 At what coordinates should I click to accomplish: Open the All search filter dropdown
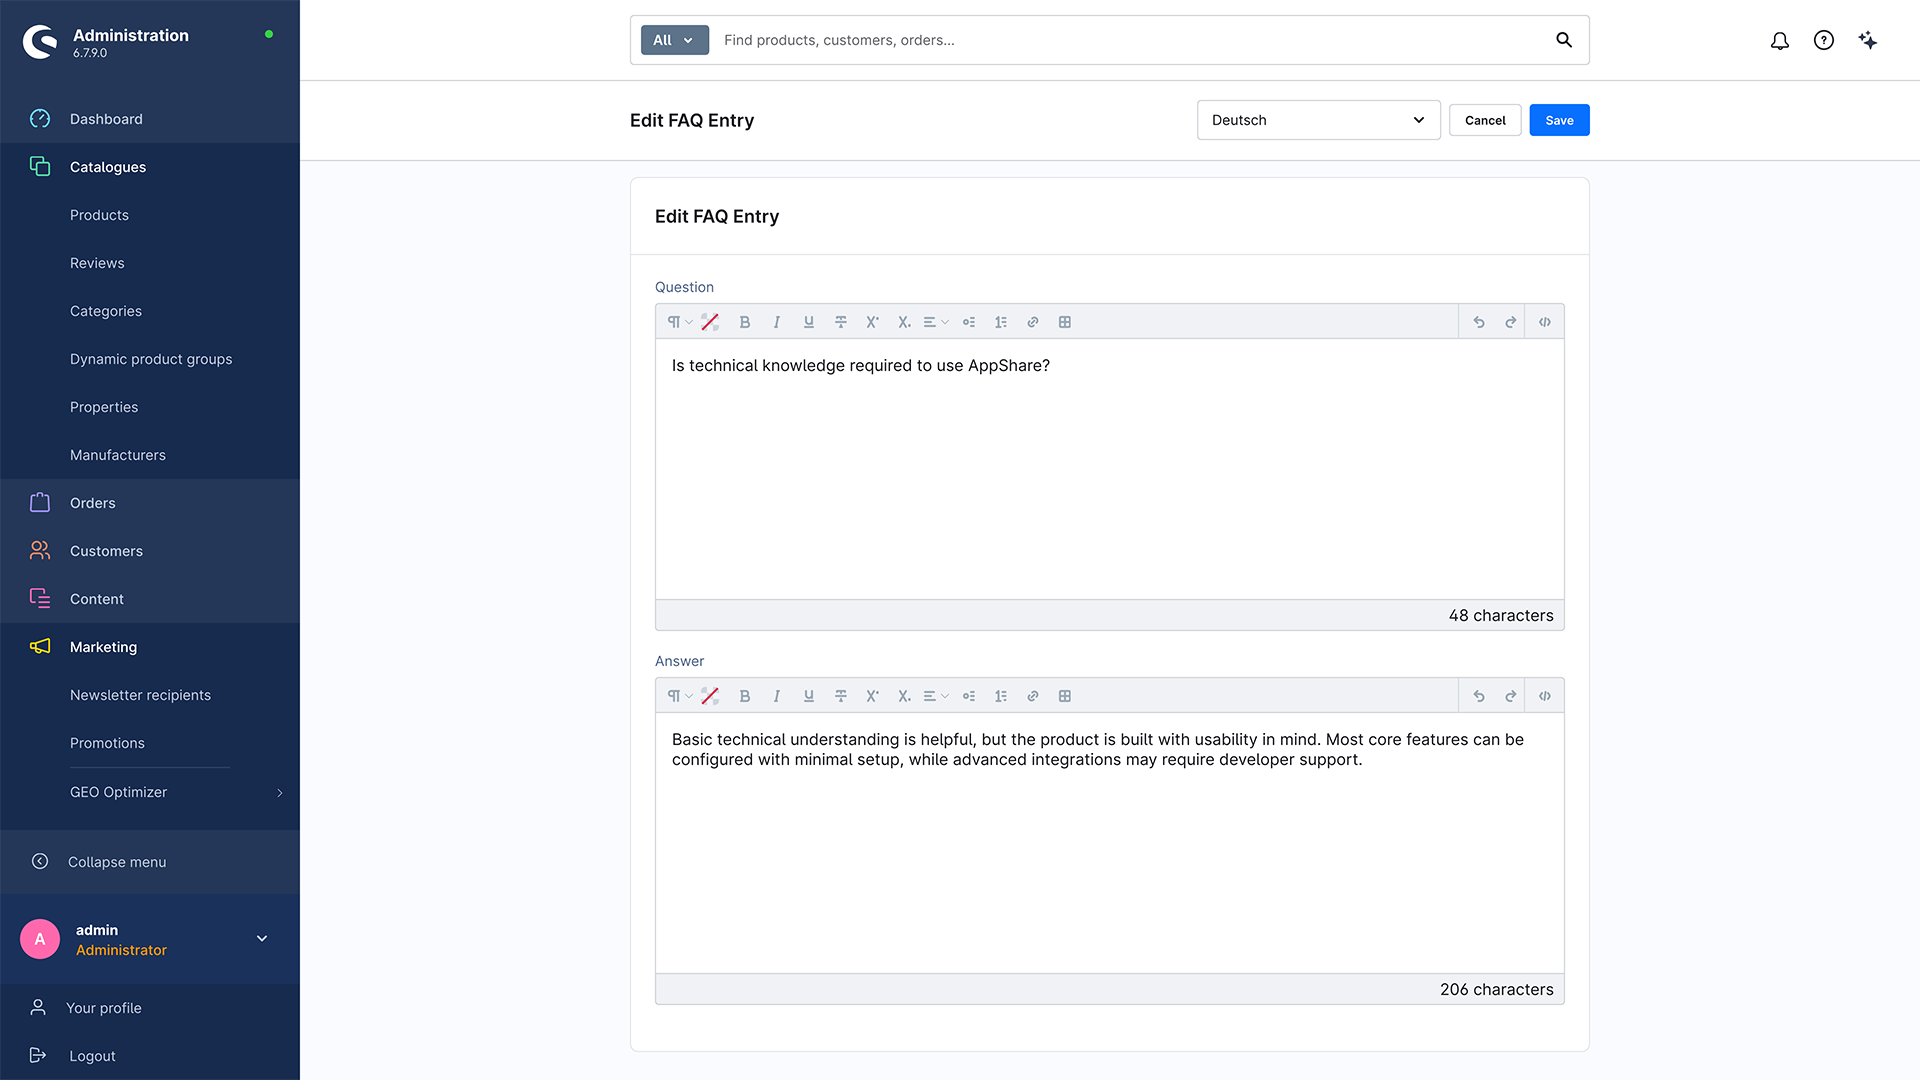[674, 40]
